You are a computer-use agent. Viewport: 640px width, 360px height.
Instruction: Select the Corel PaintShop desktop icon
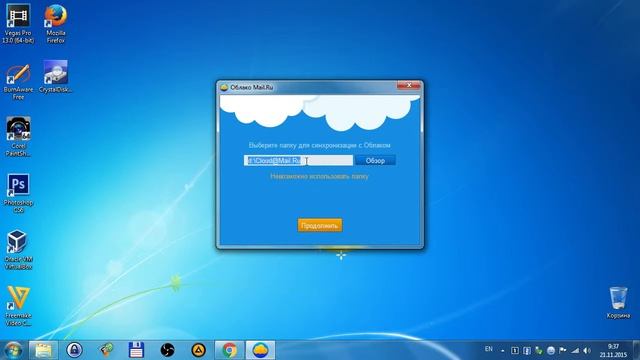click(x=18, y=137)
